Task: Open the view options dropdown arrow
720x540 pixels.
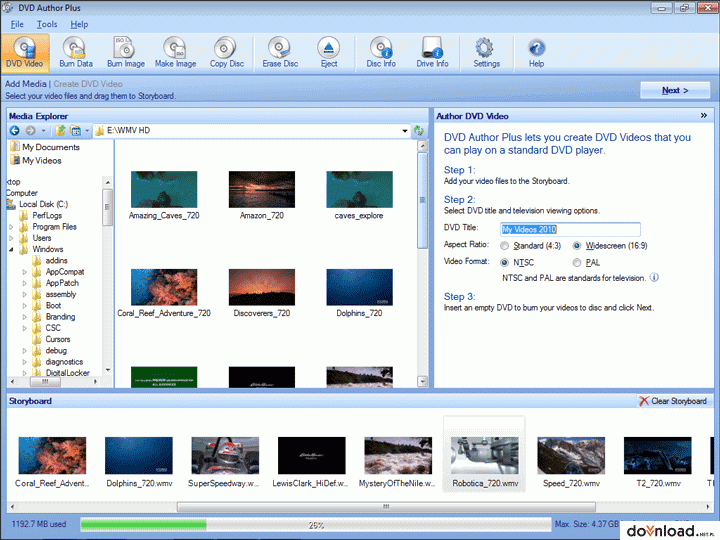Action: tap(87, 131)
